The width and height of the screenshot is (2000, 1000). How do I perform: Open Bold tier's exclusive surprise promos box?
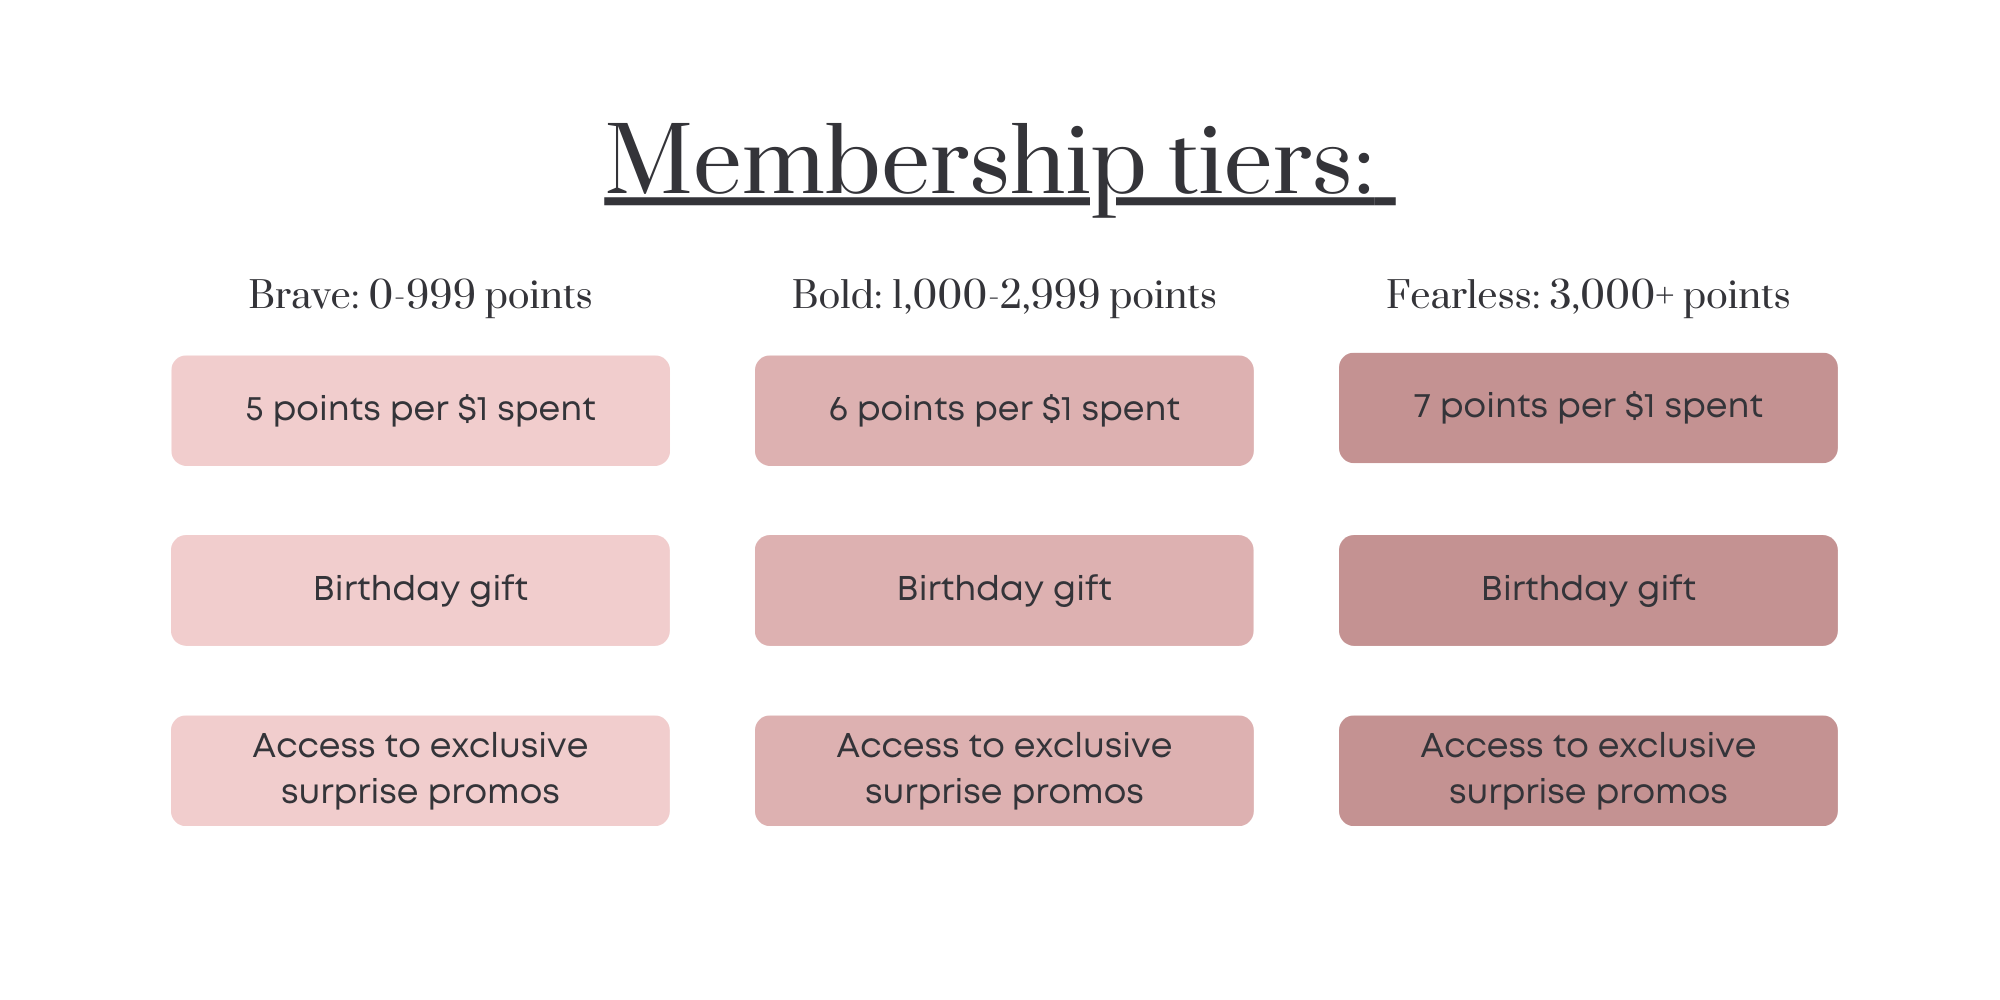pyautogui.click(x=1004, y=770)
